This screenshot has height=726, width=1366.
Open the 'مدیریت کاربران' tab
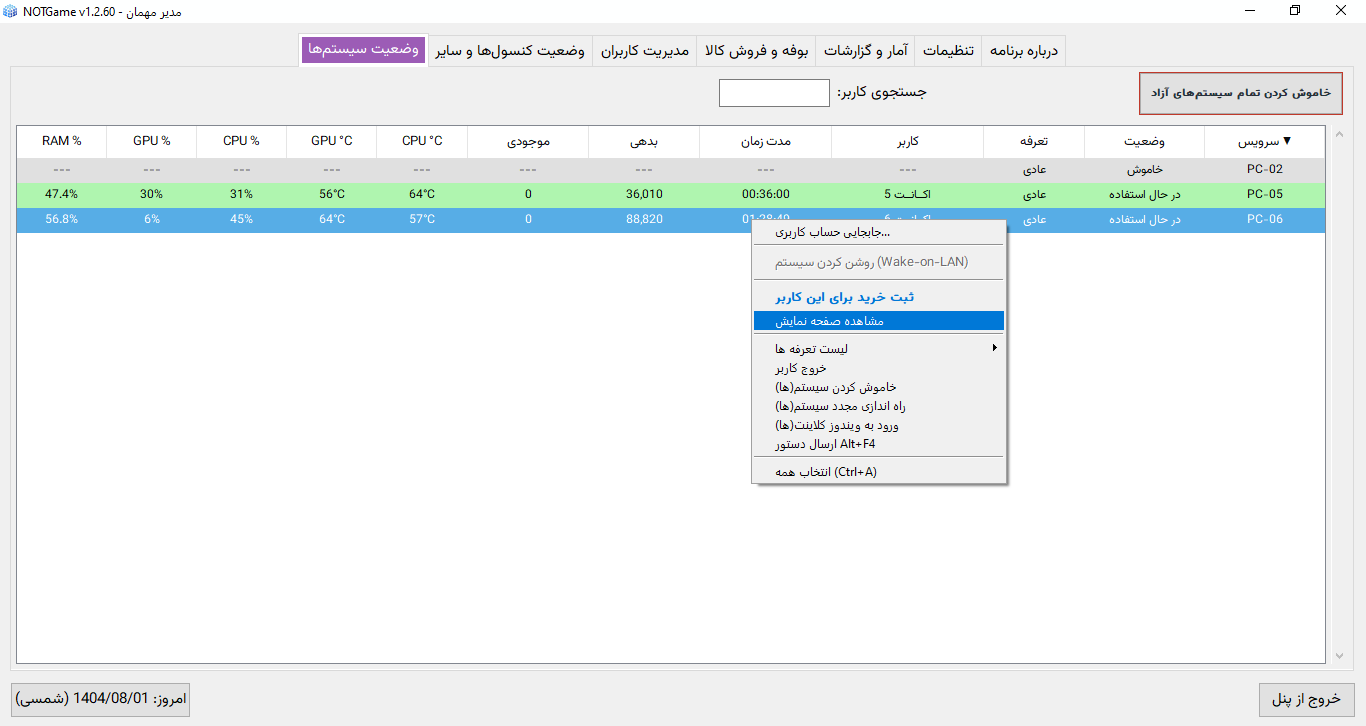pos(644,50)
